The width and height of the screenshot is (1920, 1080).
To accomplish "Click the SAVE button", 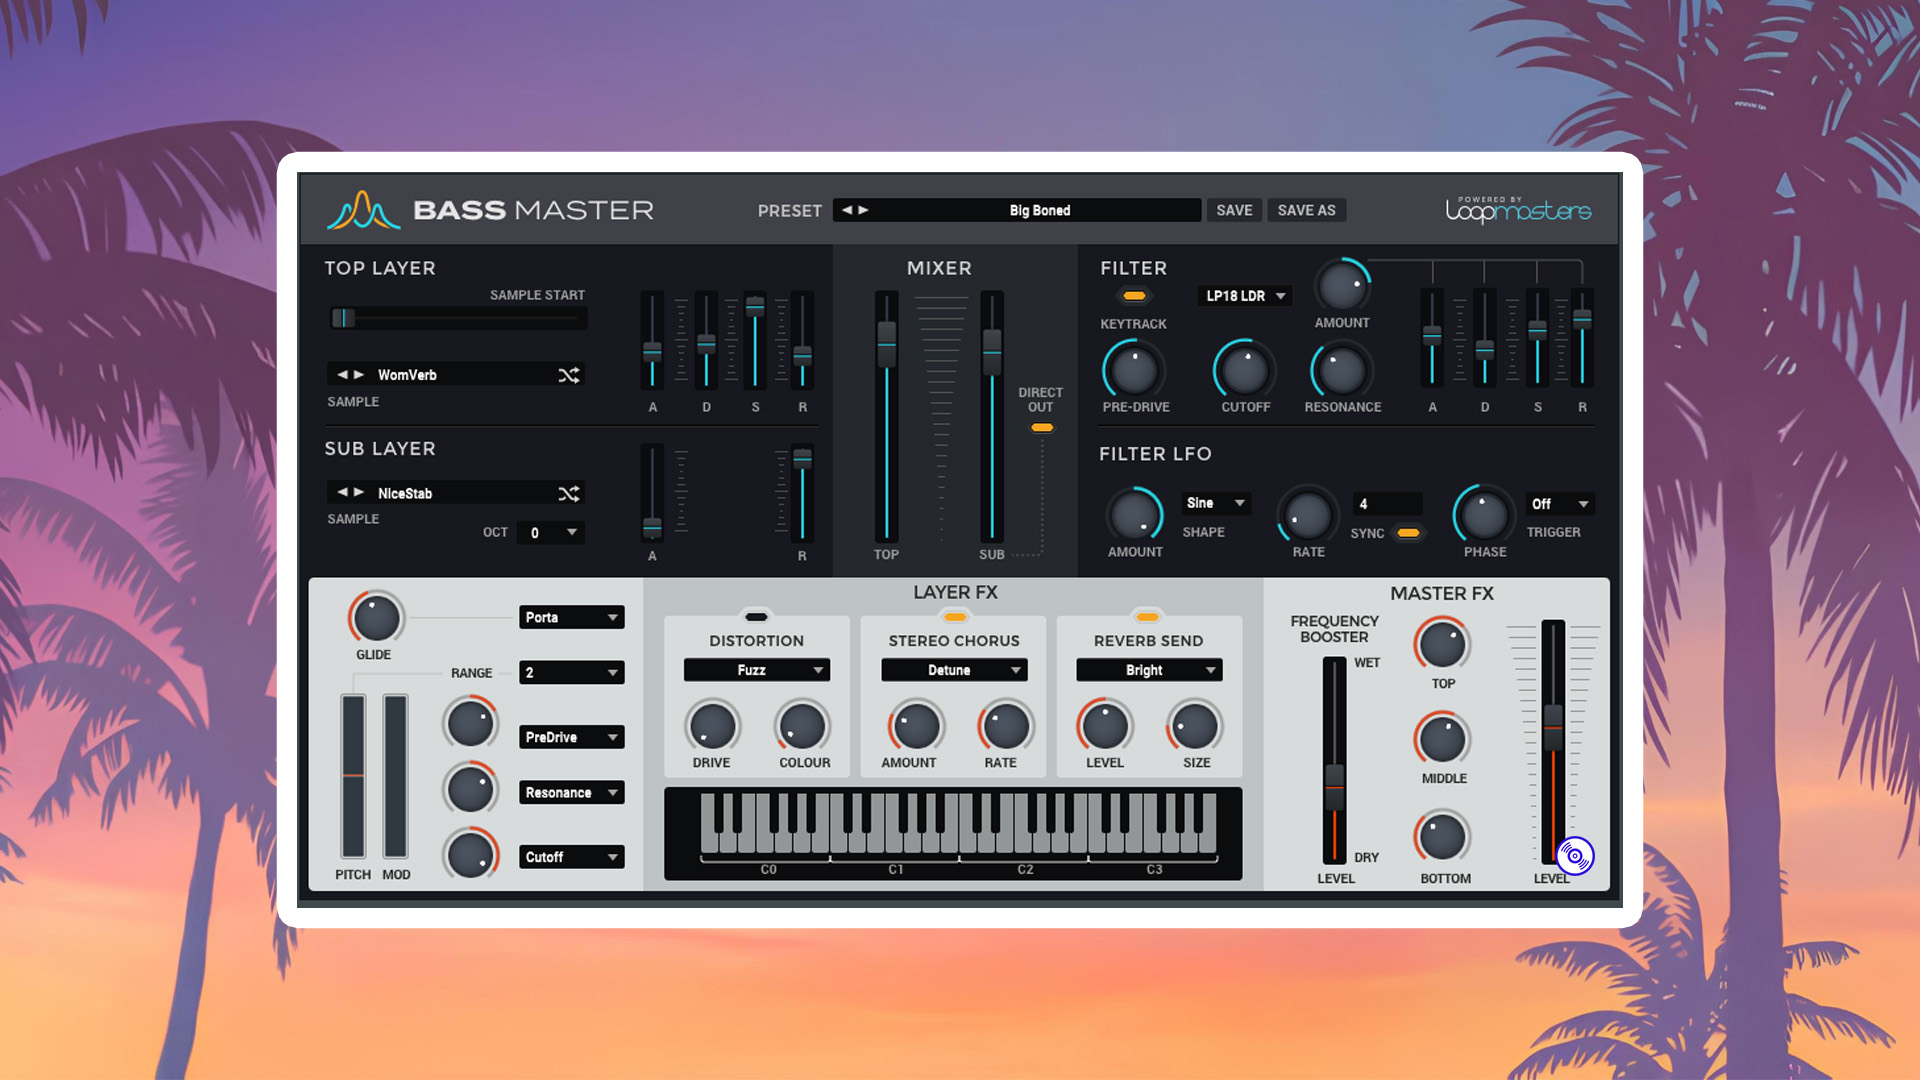I will pos(1232,210).
